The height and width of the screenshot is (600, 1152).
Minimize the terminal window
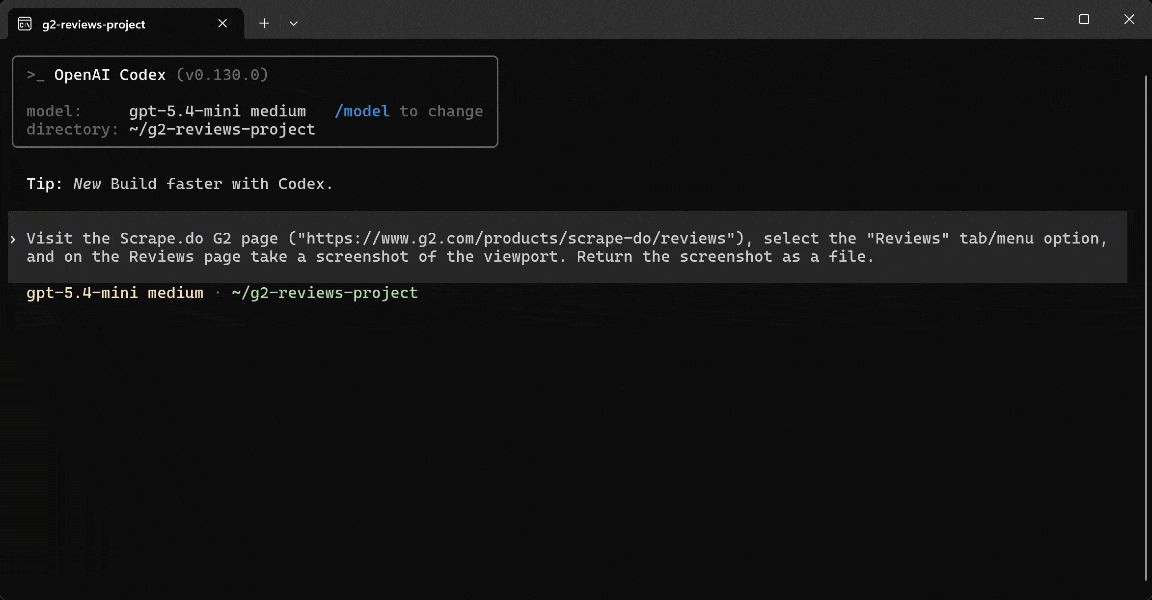(x=1039, y=19)
